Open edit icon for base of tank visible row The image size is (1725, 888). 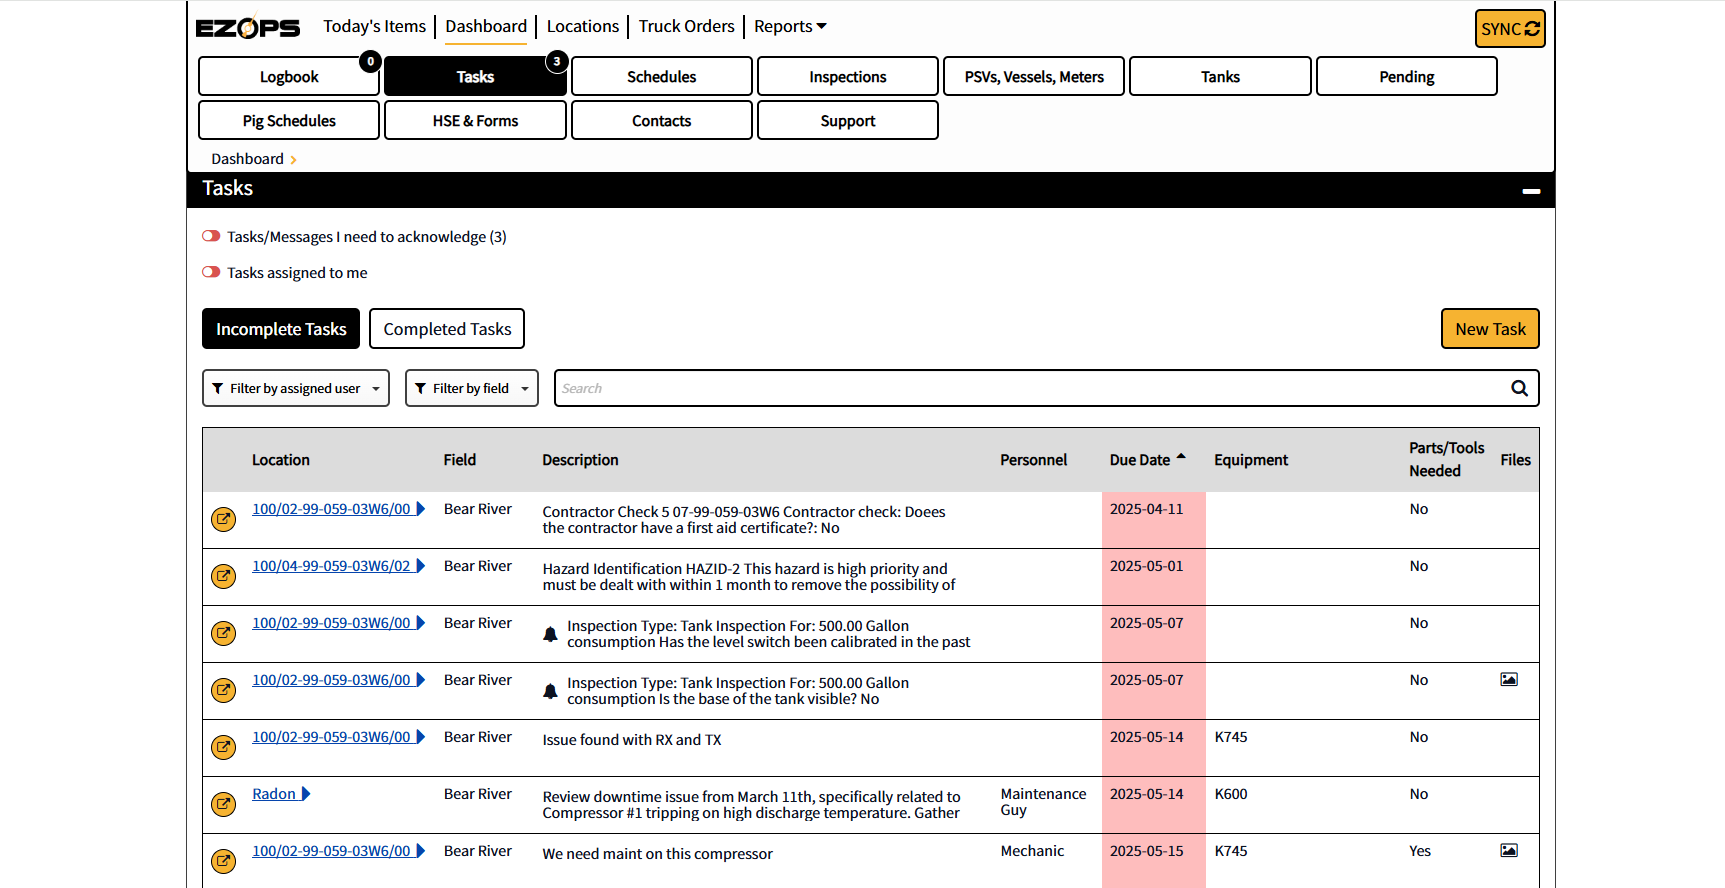tap(224, 690)
